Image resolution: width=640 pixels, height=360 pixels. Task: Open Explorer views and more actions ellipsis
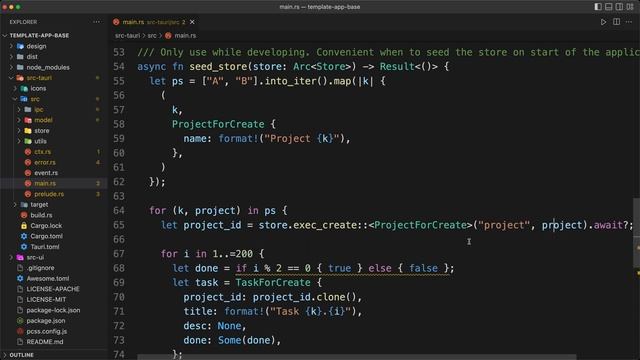pos(96,22)
